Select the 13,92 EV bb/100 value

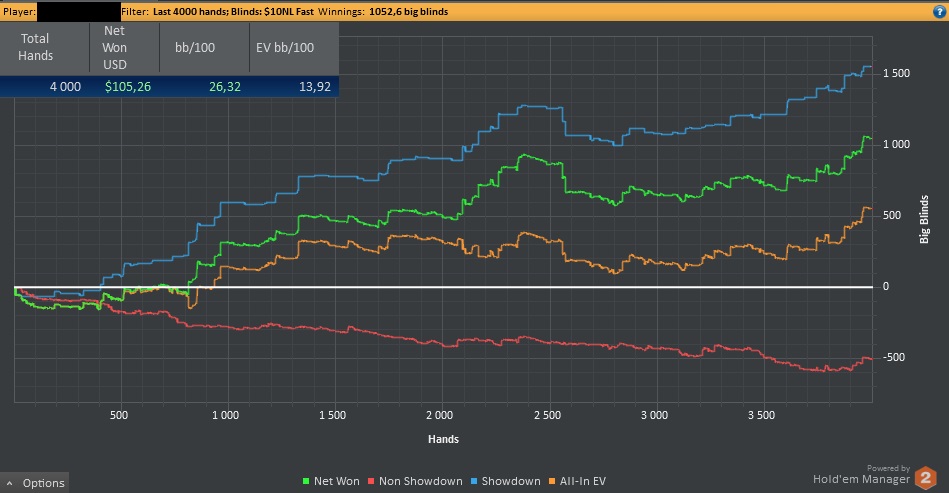point(315,87)
